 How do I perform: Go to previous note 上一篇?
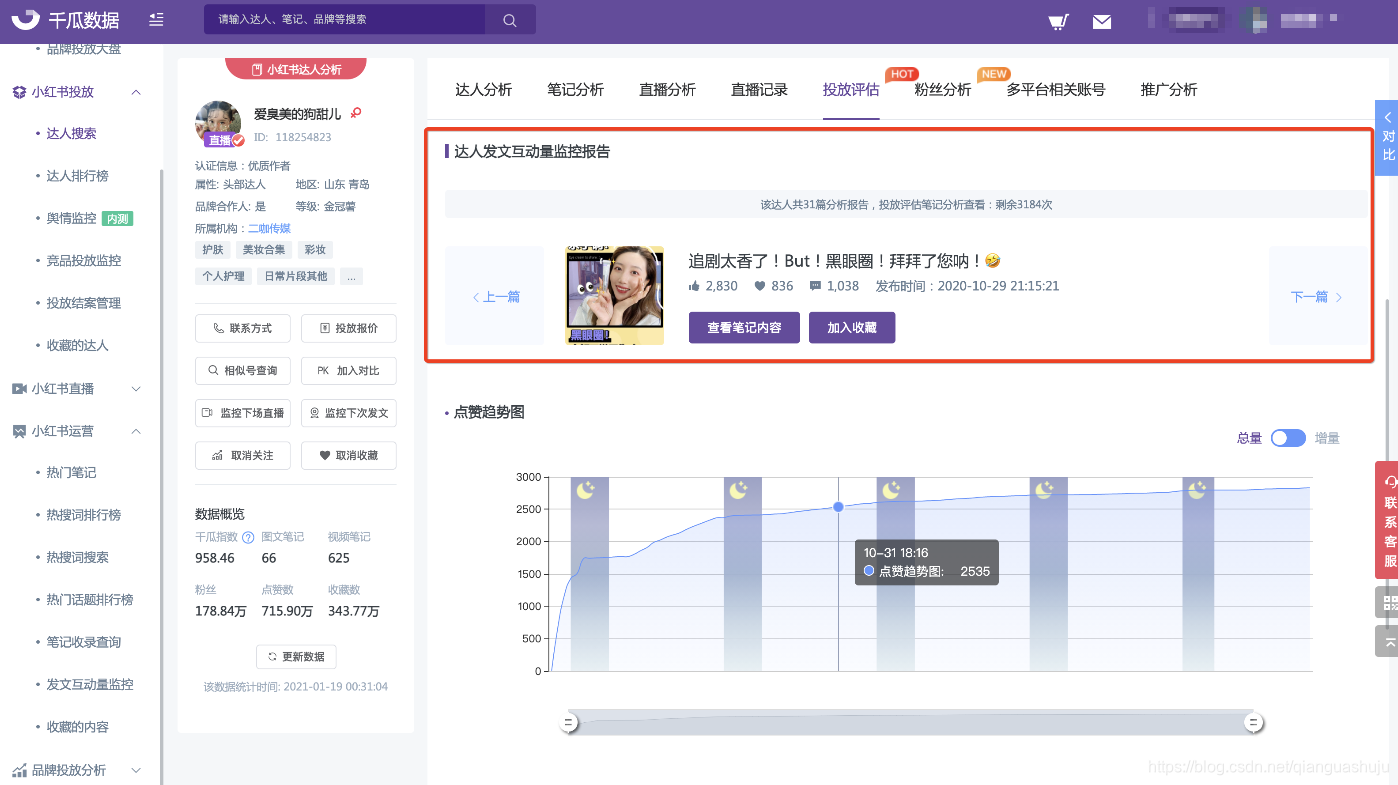(495, 297)
